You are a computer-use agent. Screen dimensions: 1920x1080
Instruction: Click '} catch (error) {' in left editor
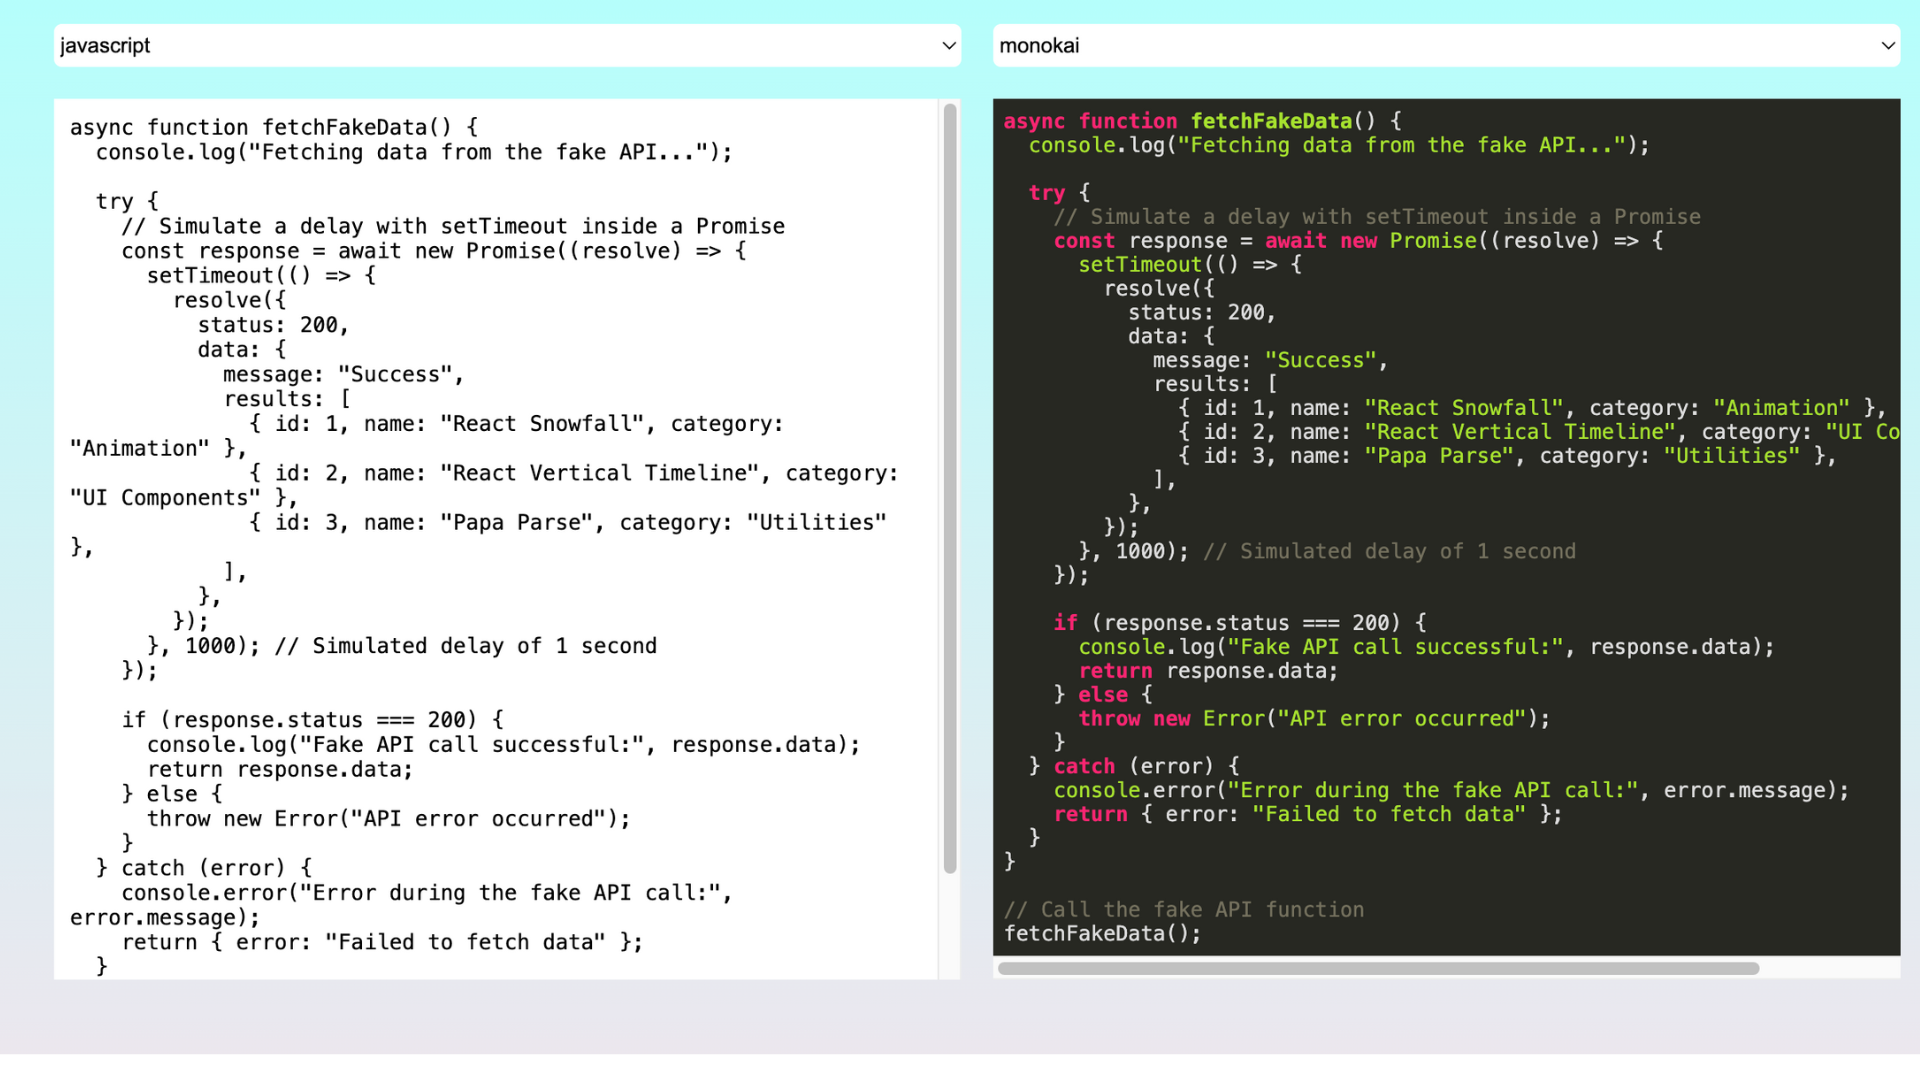click(204, 868)
